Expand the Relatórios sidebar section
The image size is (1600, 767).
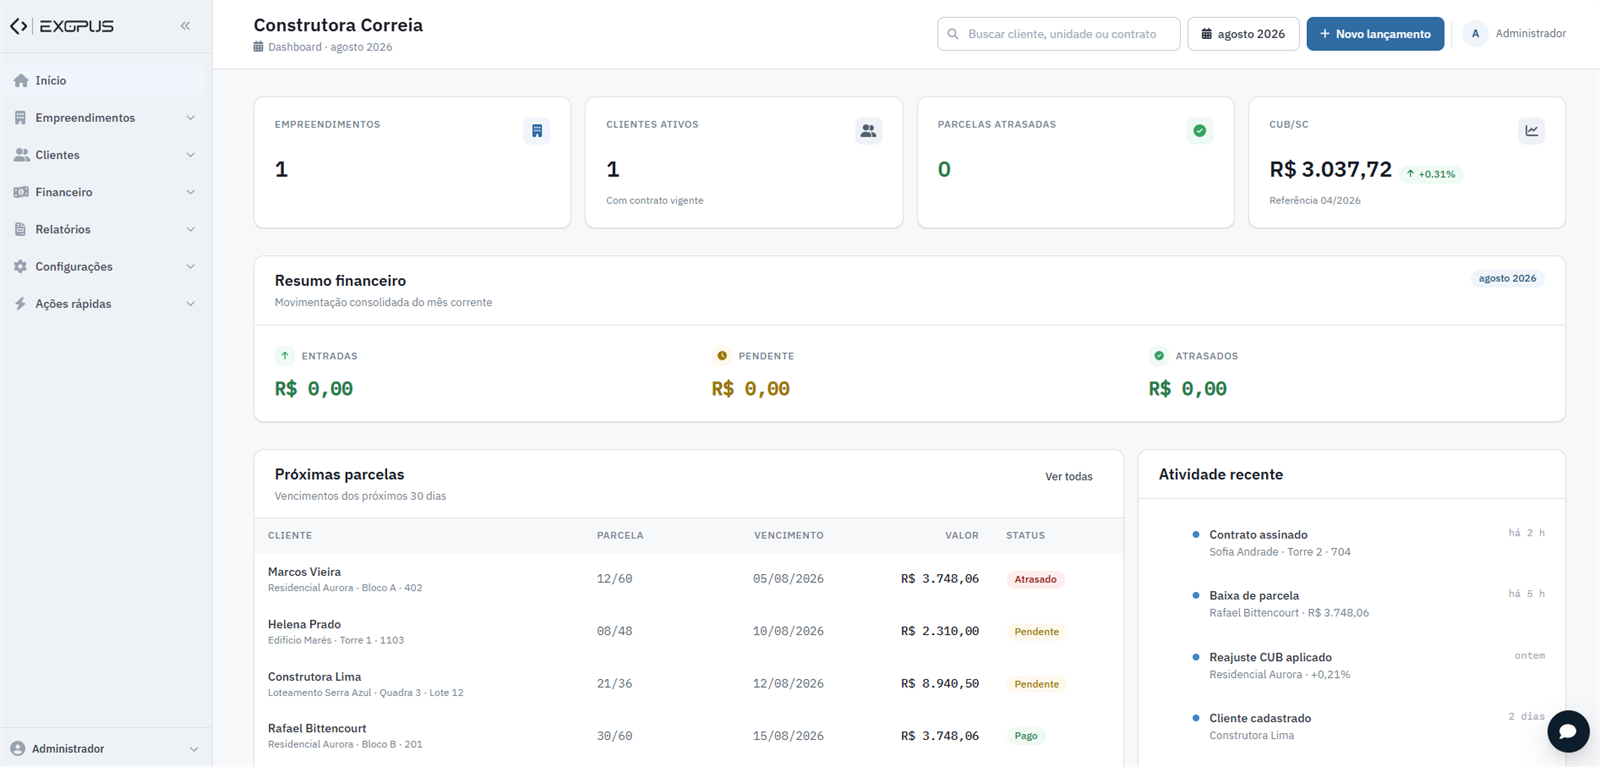point(105,229)
